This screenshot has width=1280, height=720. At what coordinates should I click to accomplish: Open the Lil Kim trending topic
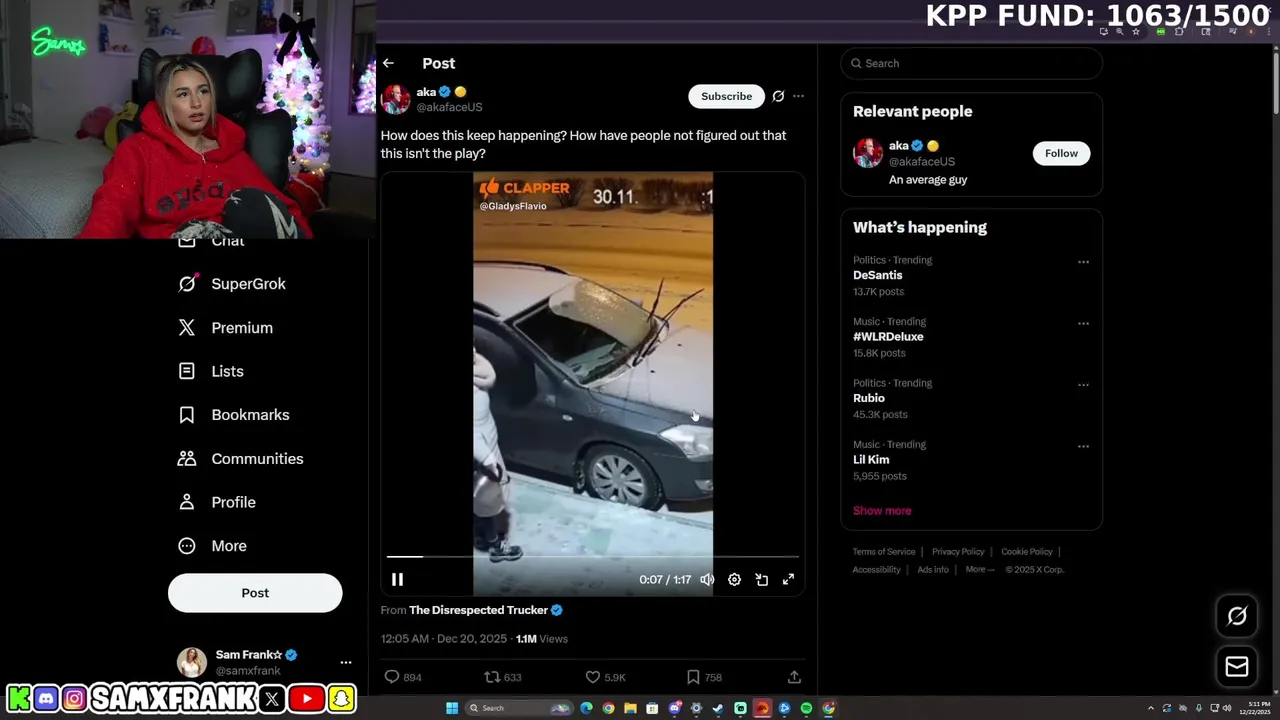(871, 460)
